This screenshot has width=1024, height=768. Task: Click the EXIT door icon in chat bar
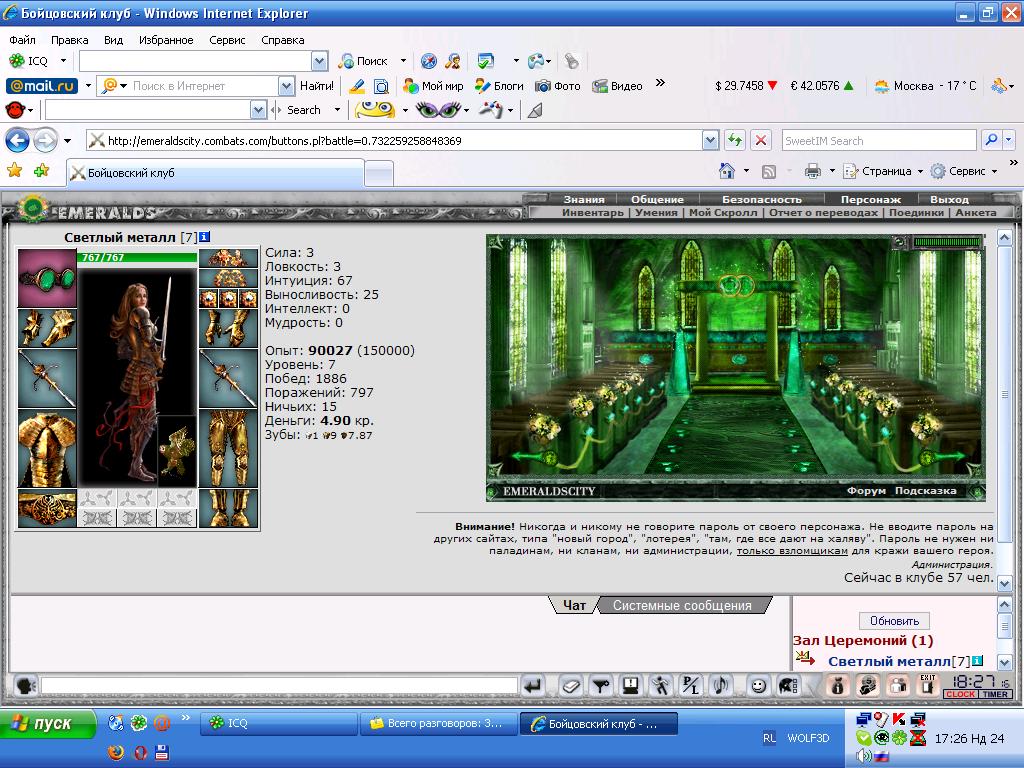coord(927,685)
